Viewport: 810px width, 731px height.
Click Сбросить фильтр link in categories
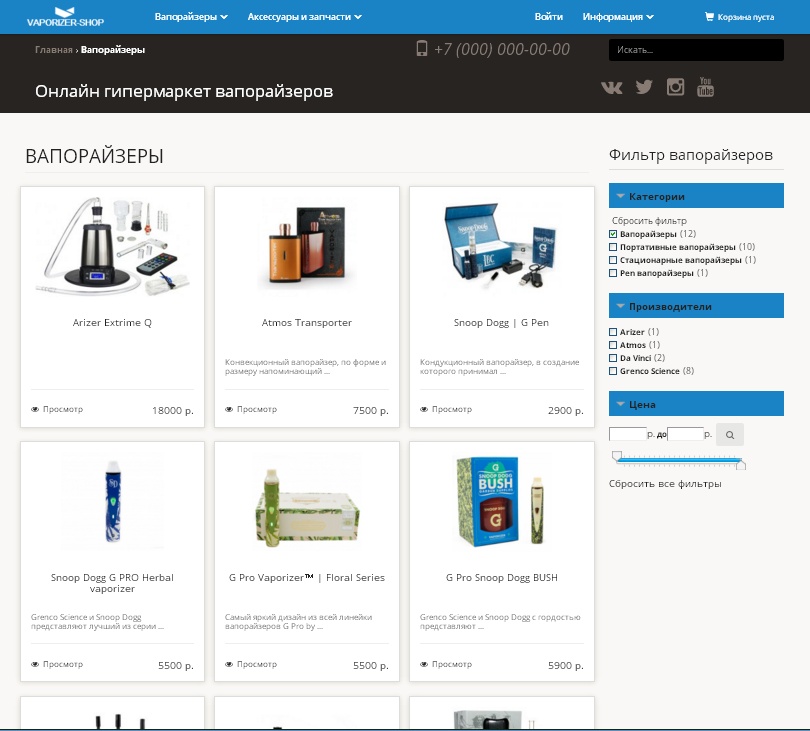pos(649,221)
